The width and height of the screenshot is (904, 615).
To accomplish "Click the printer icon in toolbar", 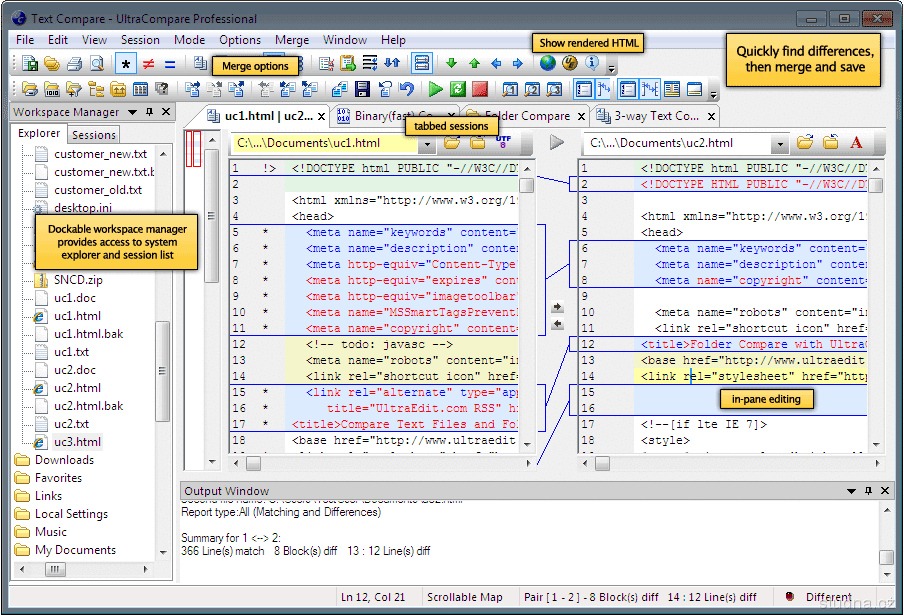I will (74, 64).
